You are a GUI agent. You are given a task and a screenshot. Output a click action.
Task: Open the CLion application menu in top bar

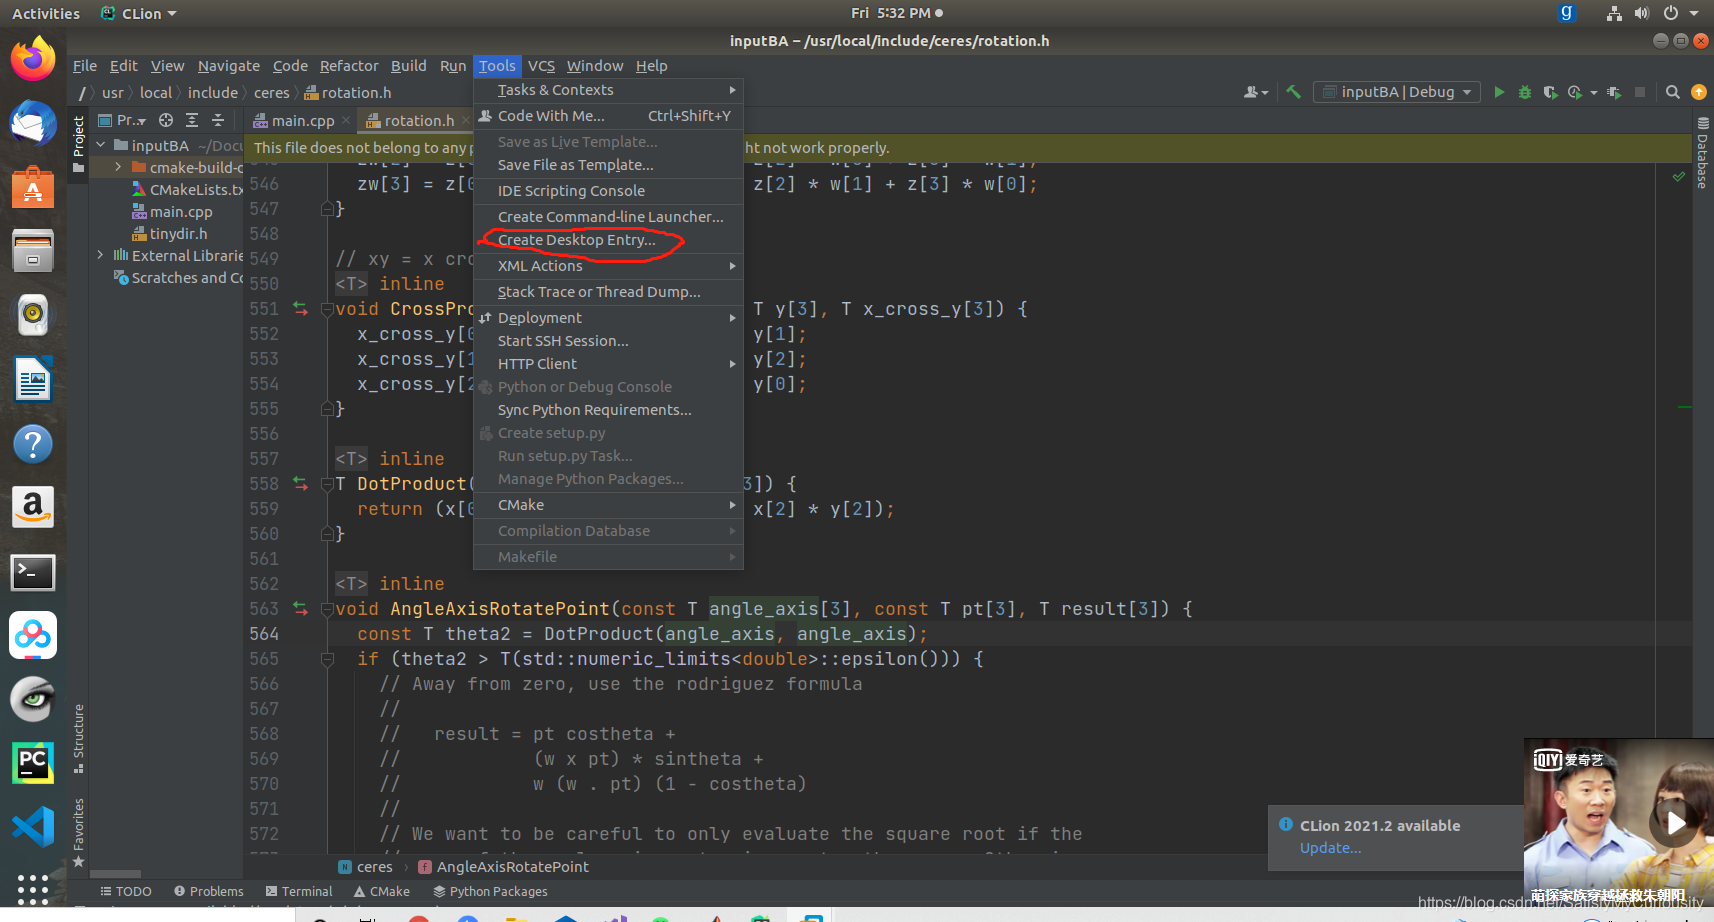(x=139, y=13)
